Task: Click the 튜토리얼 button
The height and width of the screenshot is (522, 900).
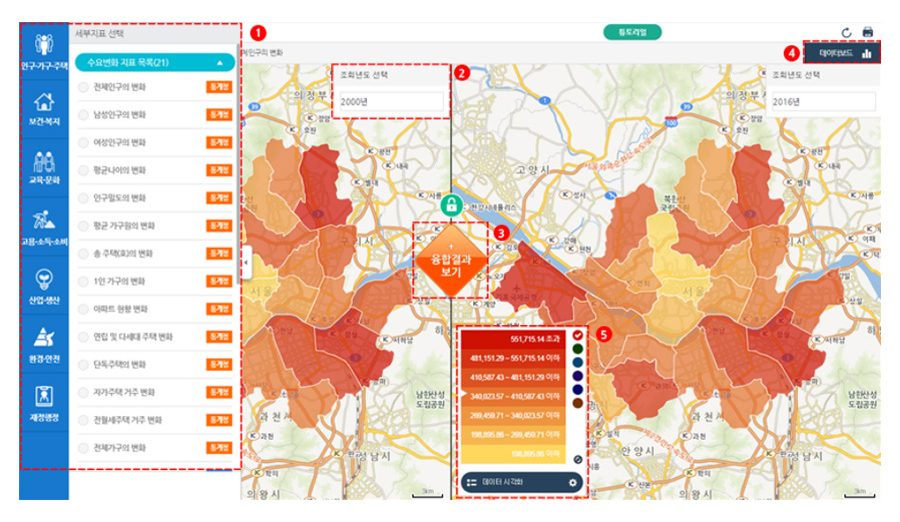Action: tap(632, 32)
